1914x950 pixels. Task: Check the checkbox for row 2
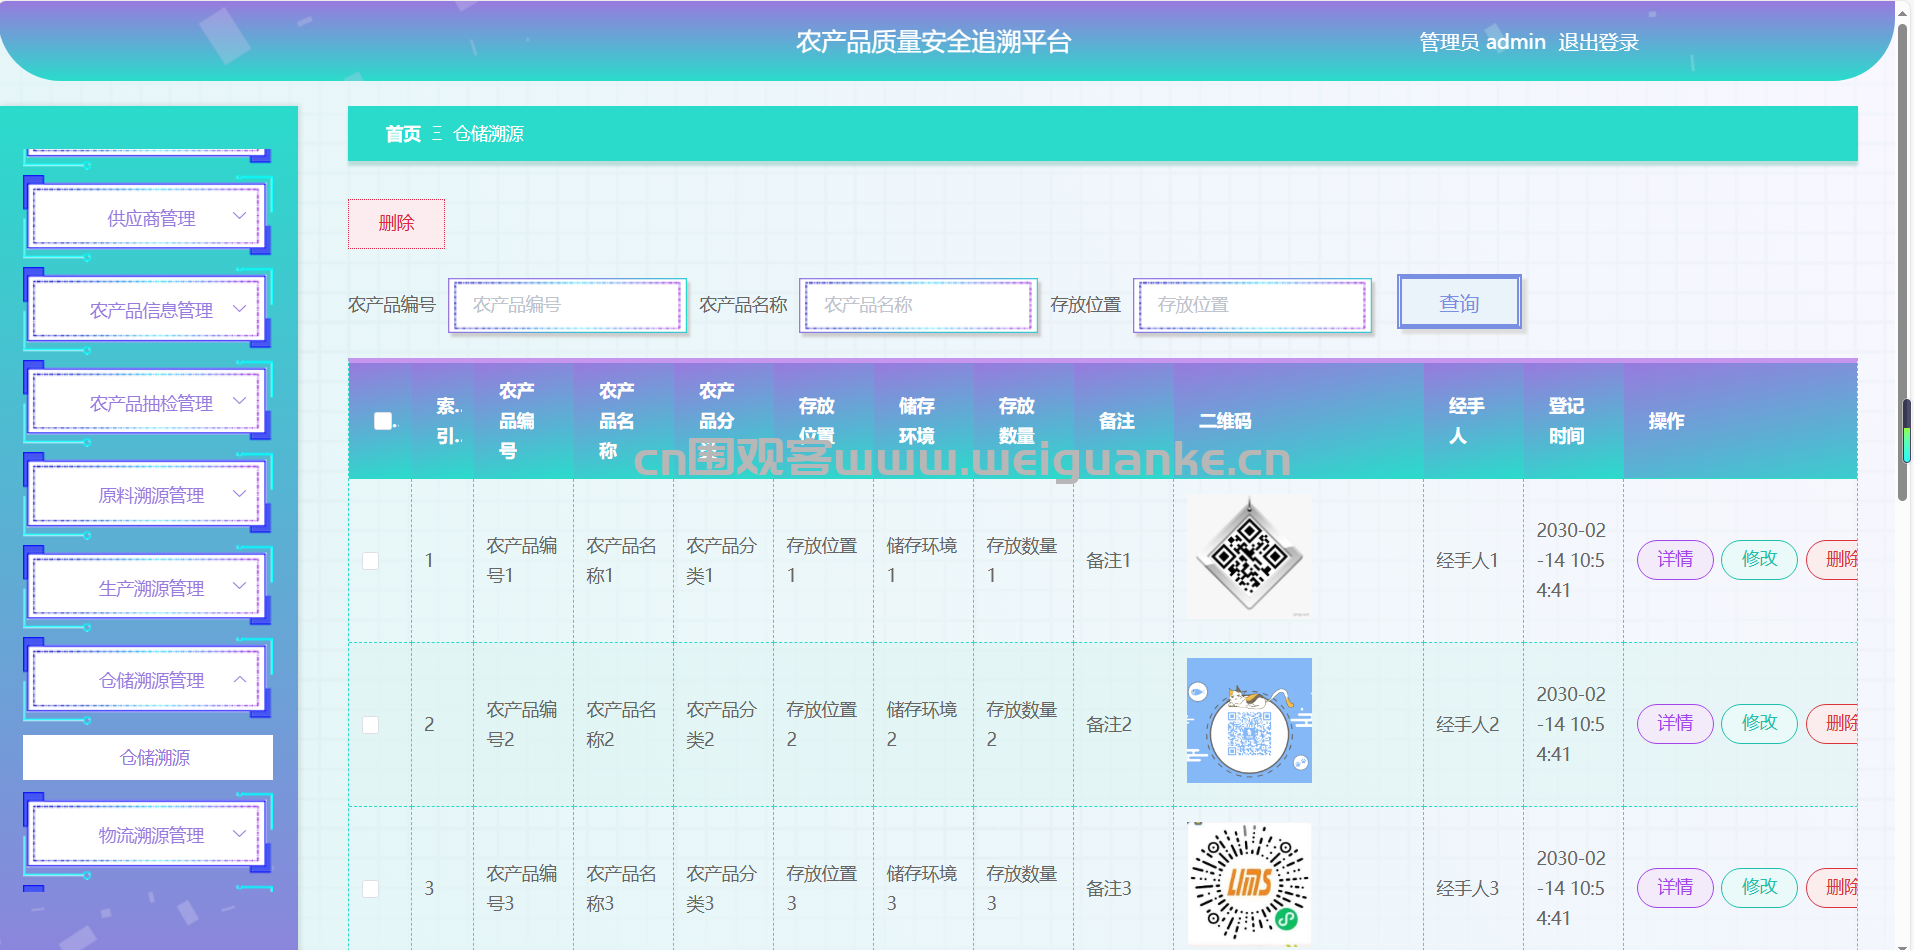pos(370,725)
